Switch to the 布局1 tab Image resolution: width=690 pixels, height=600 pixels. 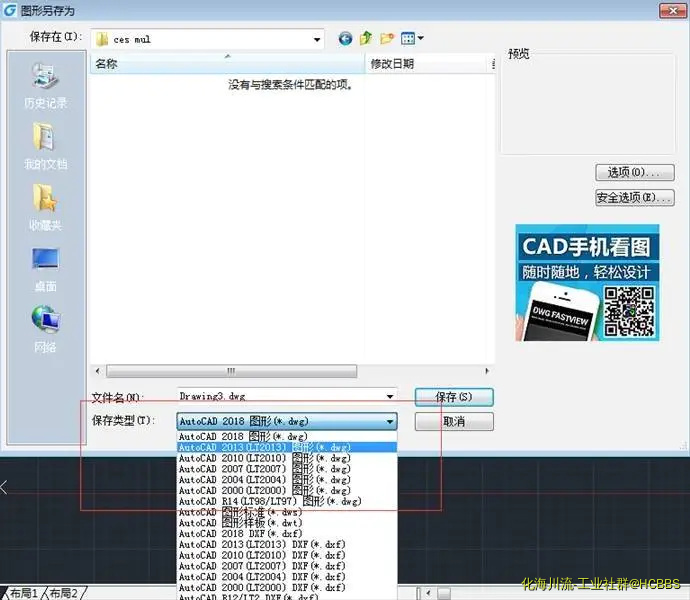23,593
